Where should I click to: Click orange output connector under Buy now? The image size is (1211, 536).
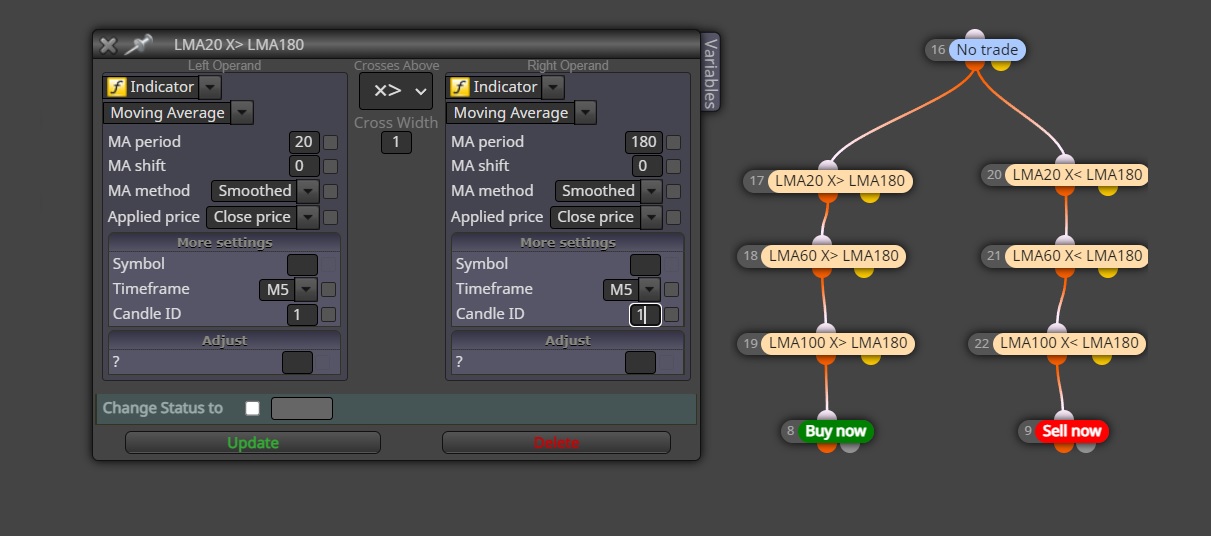click(x=827, y=445)
